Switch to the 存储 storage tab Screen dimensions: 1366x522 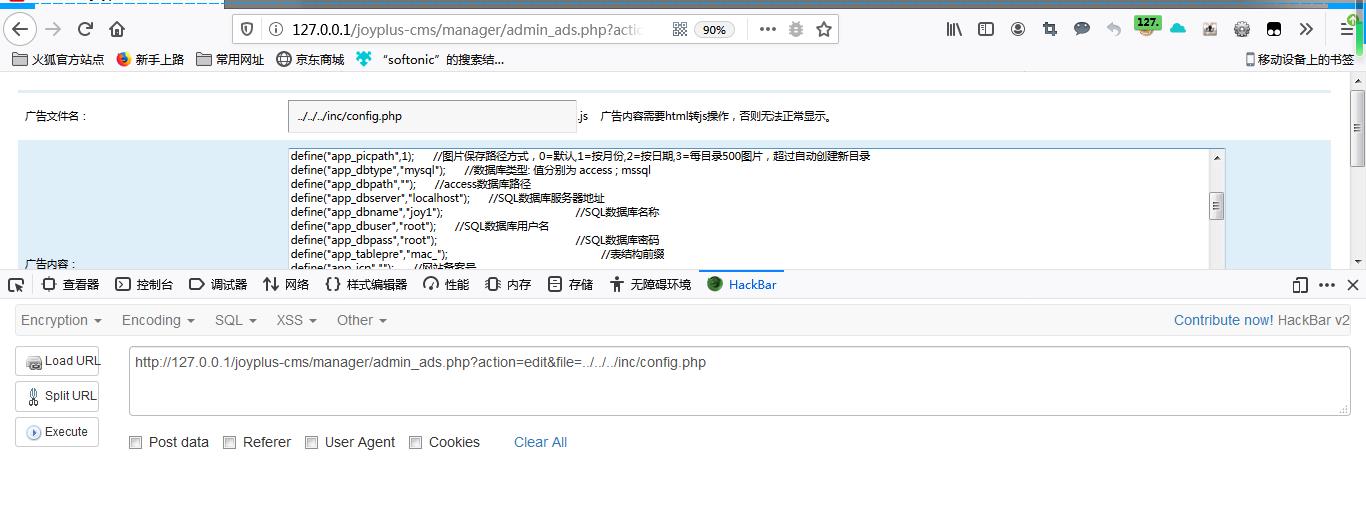click(571, 285)
